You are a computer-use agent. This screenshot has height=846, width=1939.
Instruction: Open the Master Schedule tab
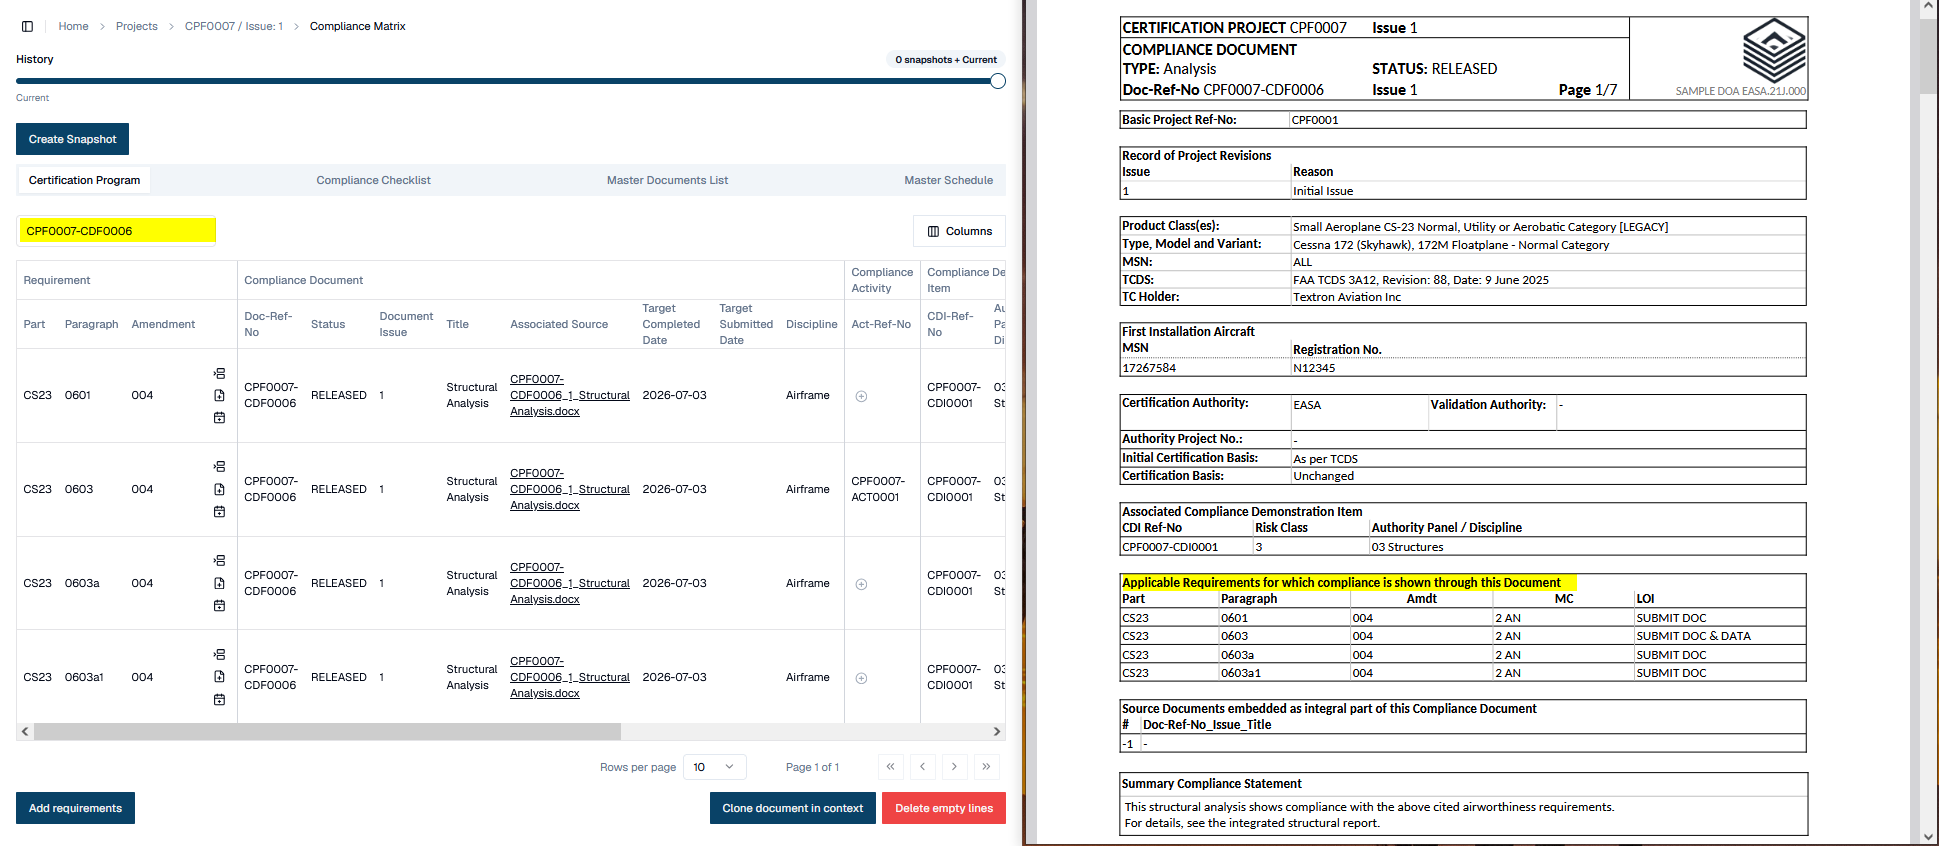point(948,180)
